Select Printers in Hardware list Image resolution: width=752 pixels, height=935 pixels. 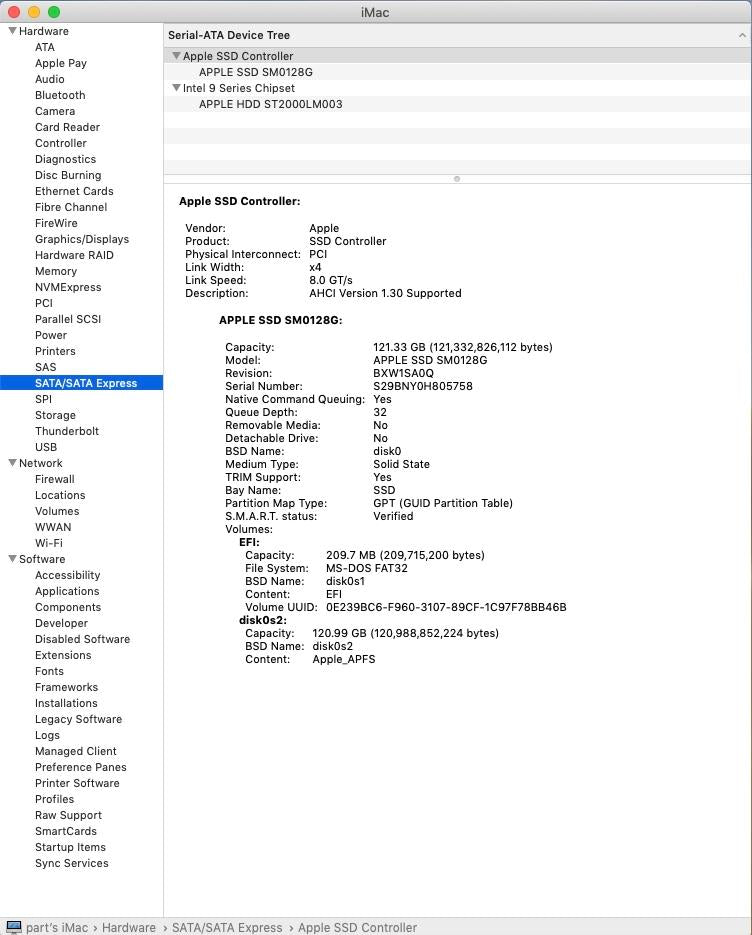tap(55, 351)
